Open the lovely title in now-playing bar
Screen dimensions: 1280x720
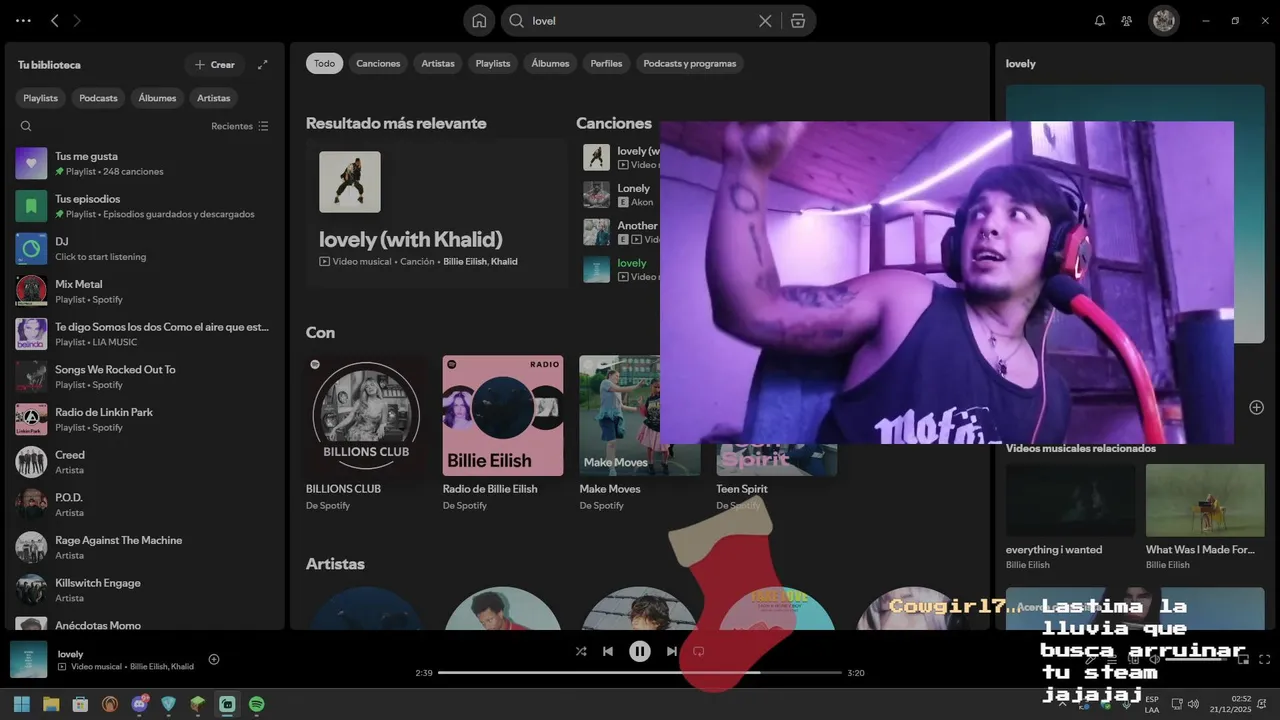coord(70,654)
